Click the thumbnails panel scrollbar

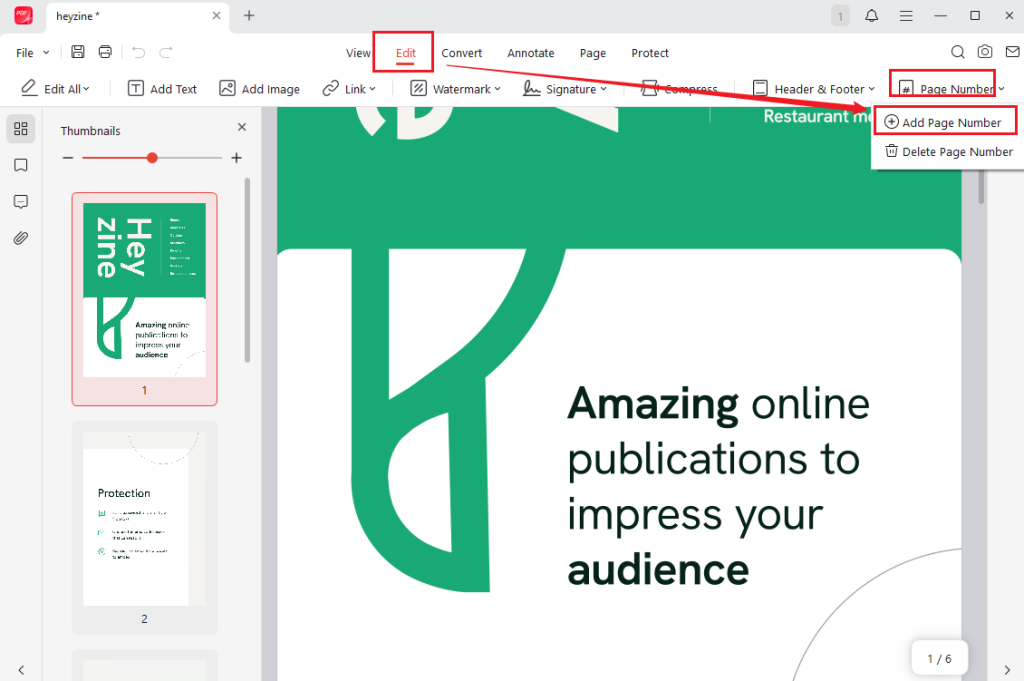coord(247,270)
